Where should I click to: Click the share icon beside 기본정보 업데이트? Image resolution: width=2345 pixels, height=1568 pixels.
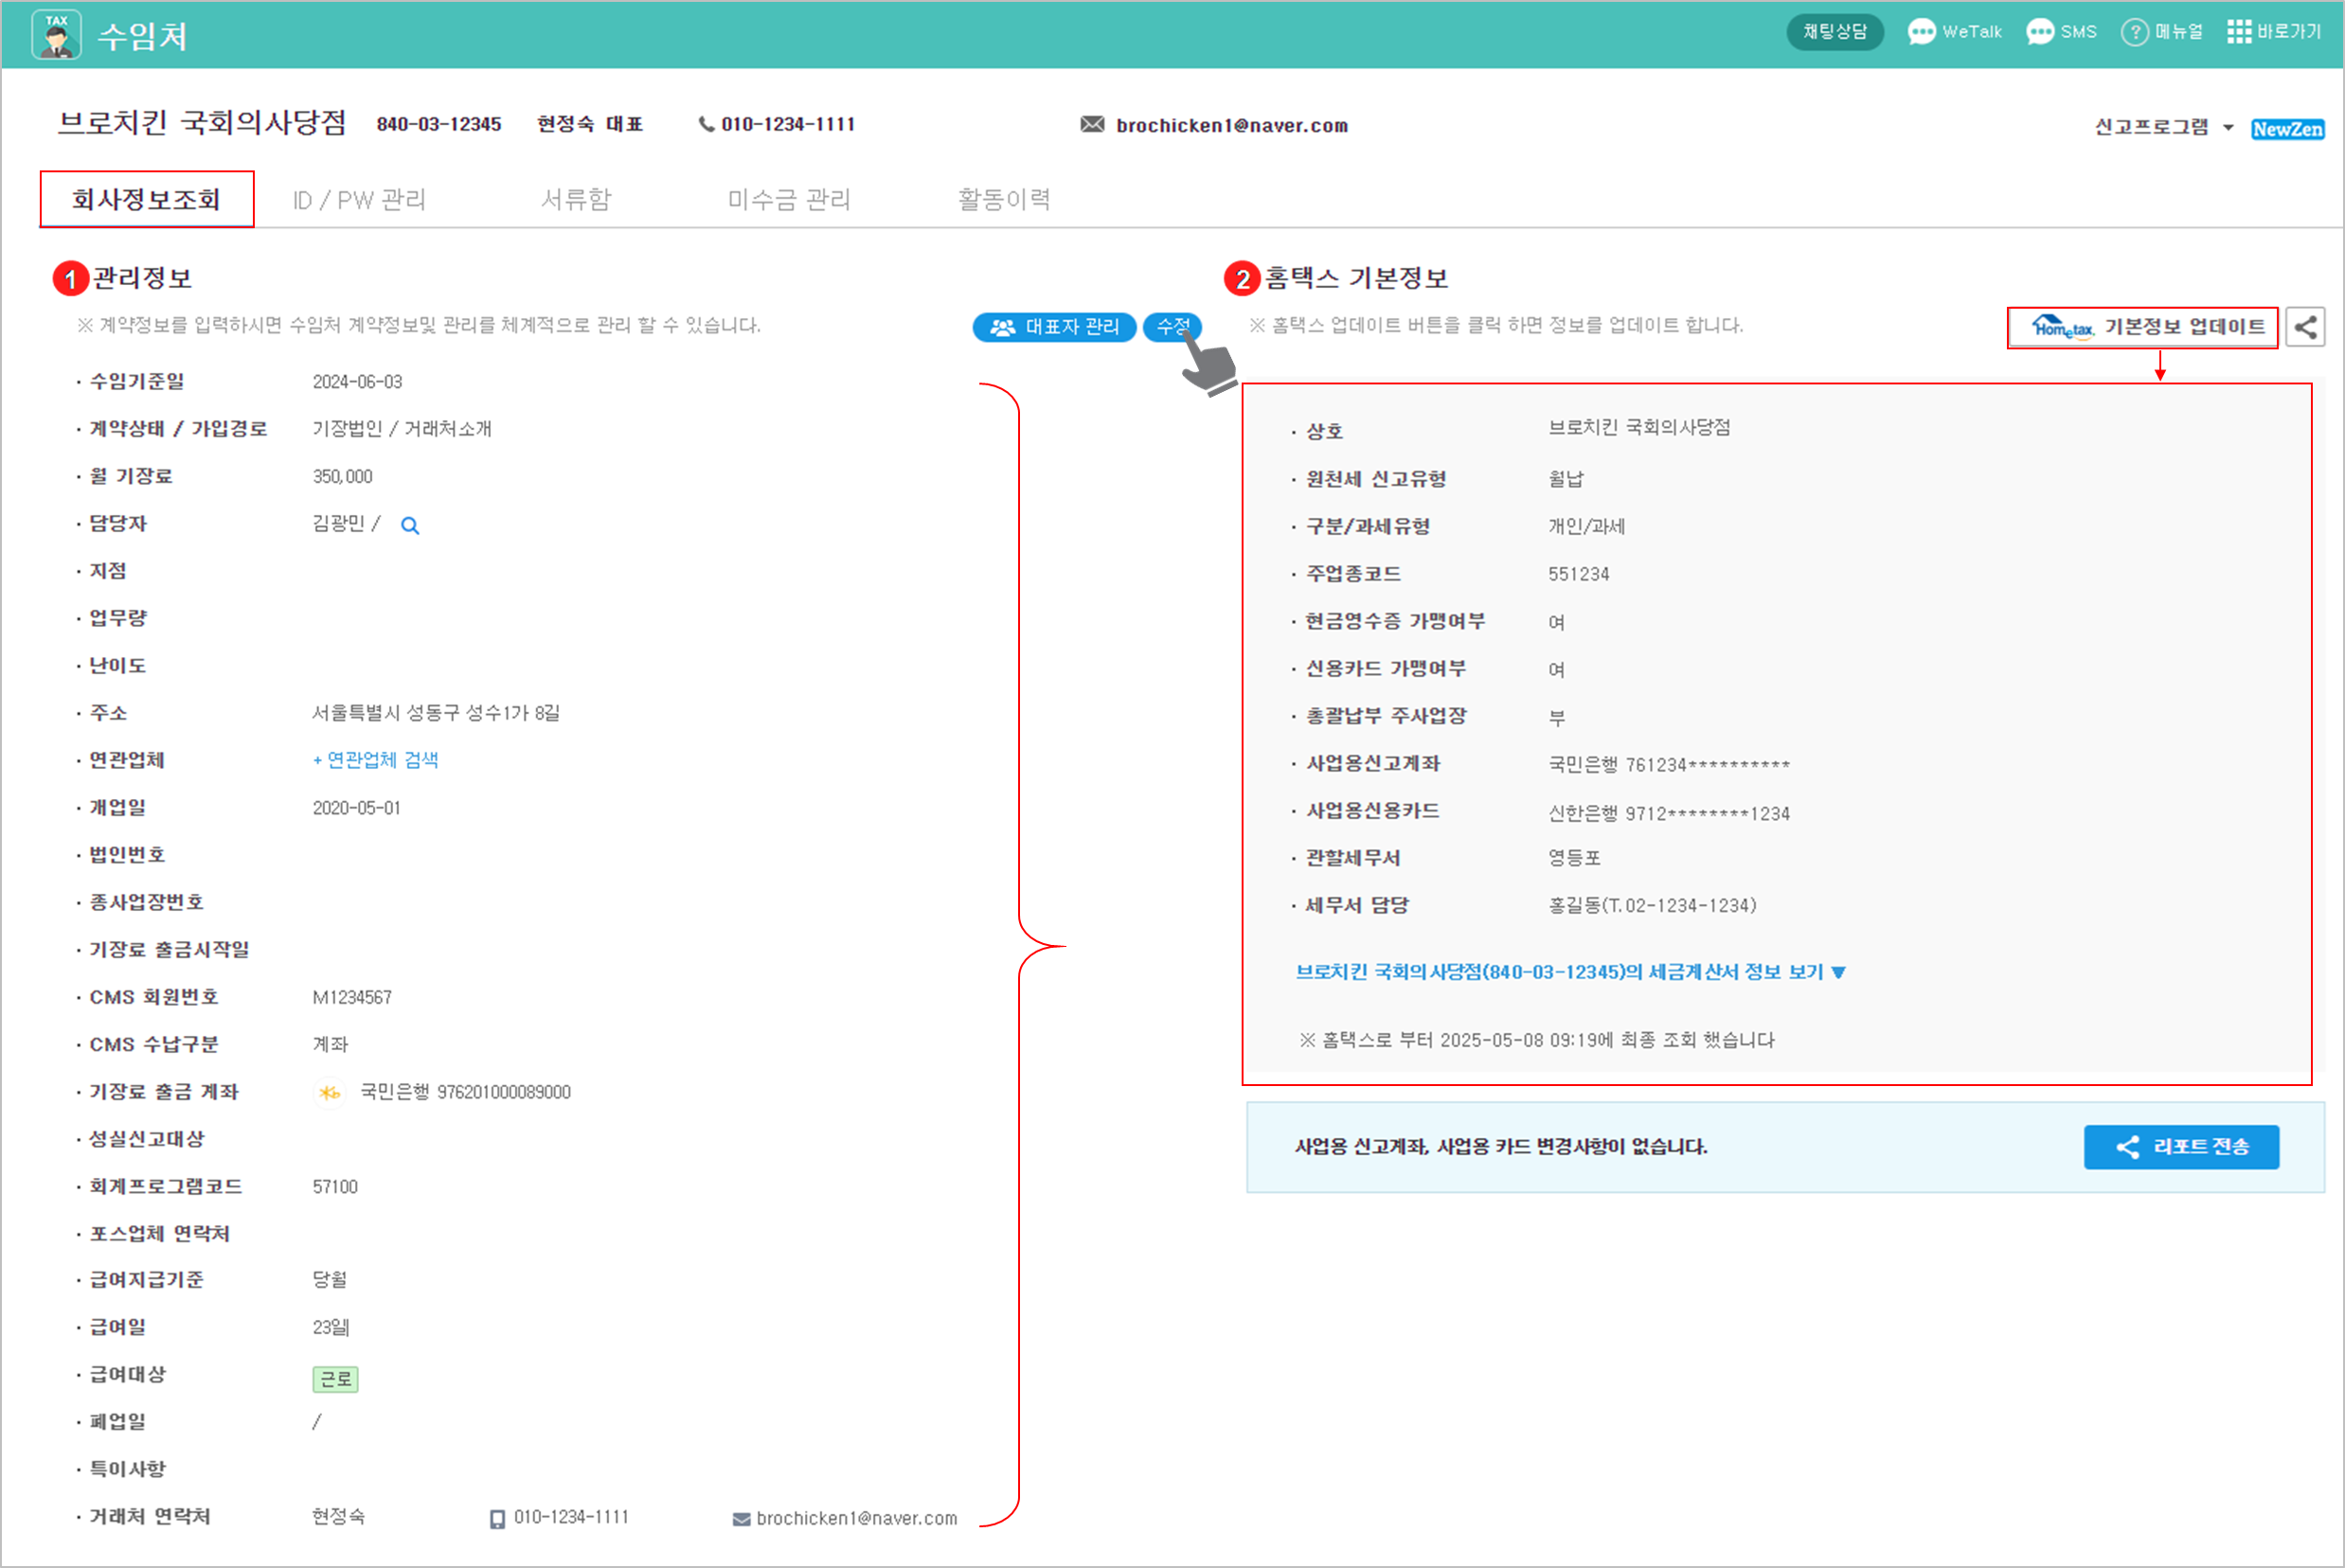2305,327
